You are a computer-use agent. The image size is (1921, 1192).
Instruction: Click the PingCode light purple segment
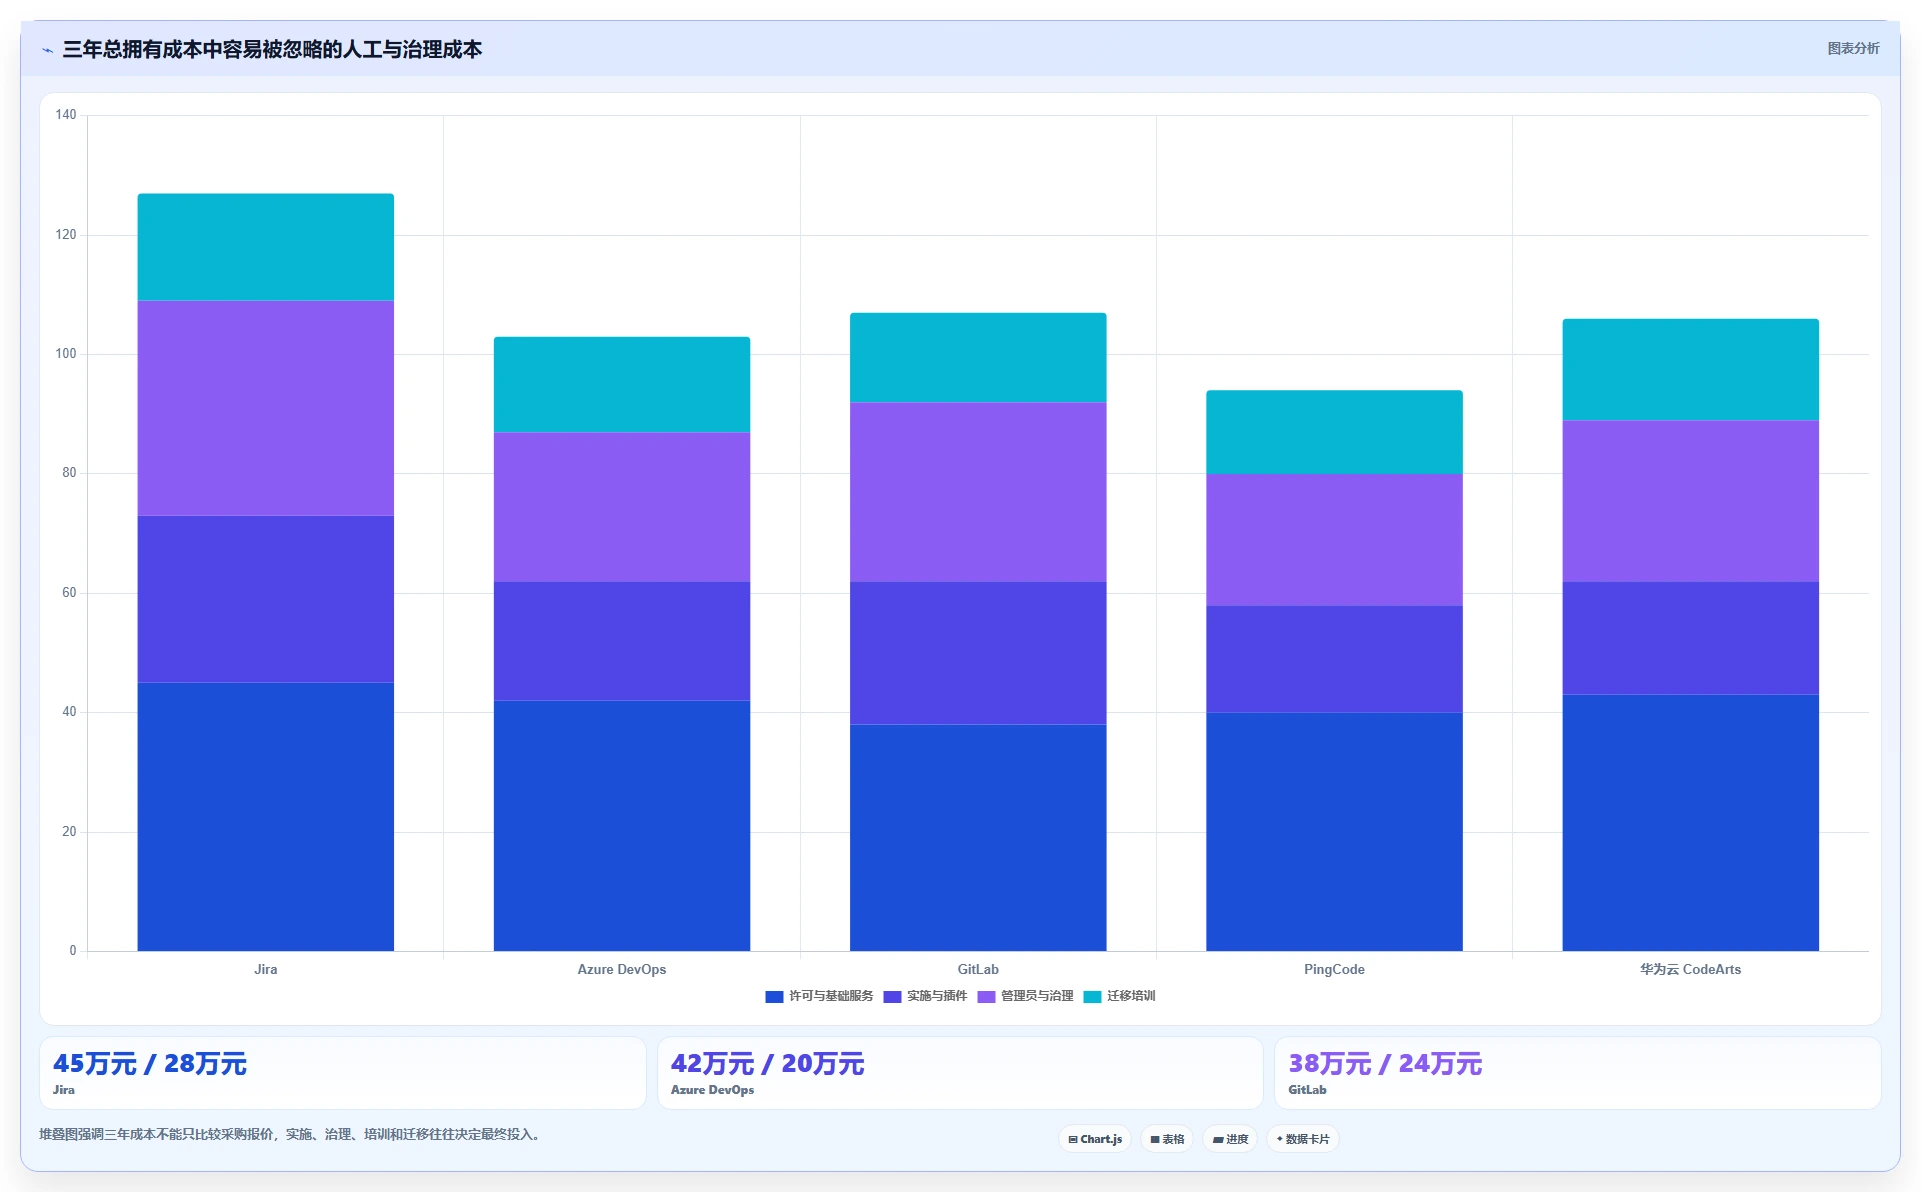[x=1334, y=540]
